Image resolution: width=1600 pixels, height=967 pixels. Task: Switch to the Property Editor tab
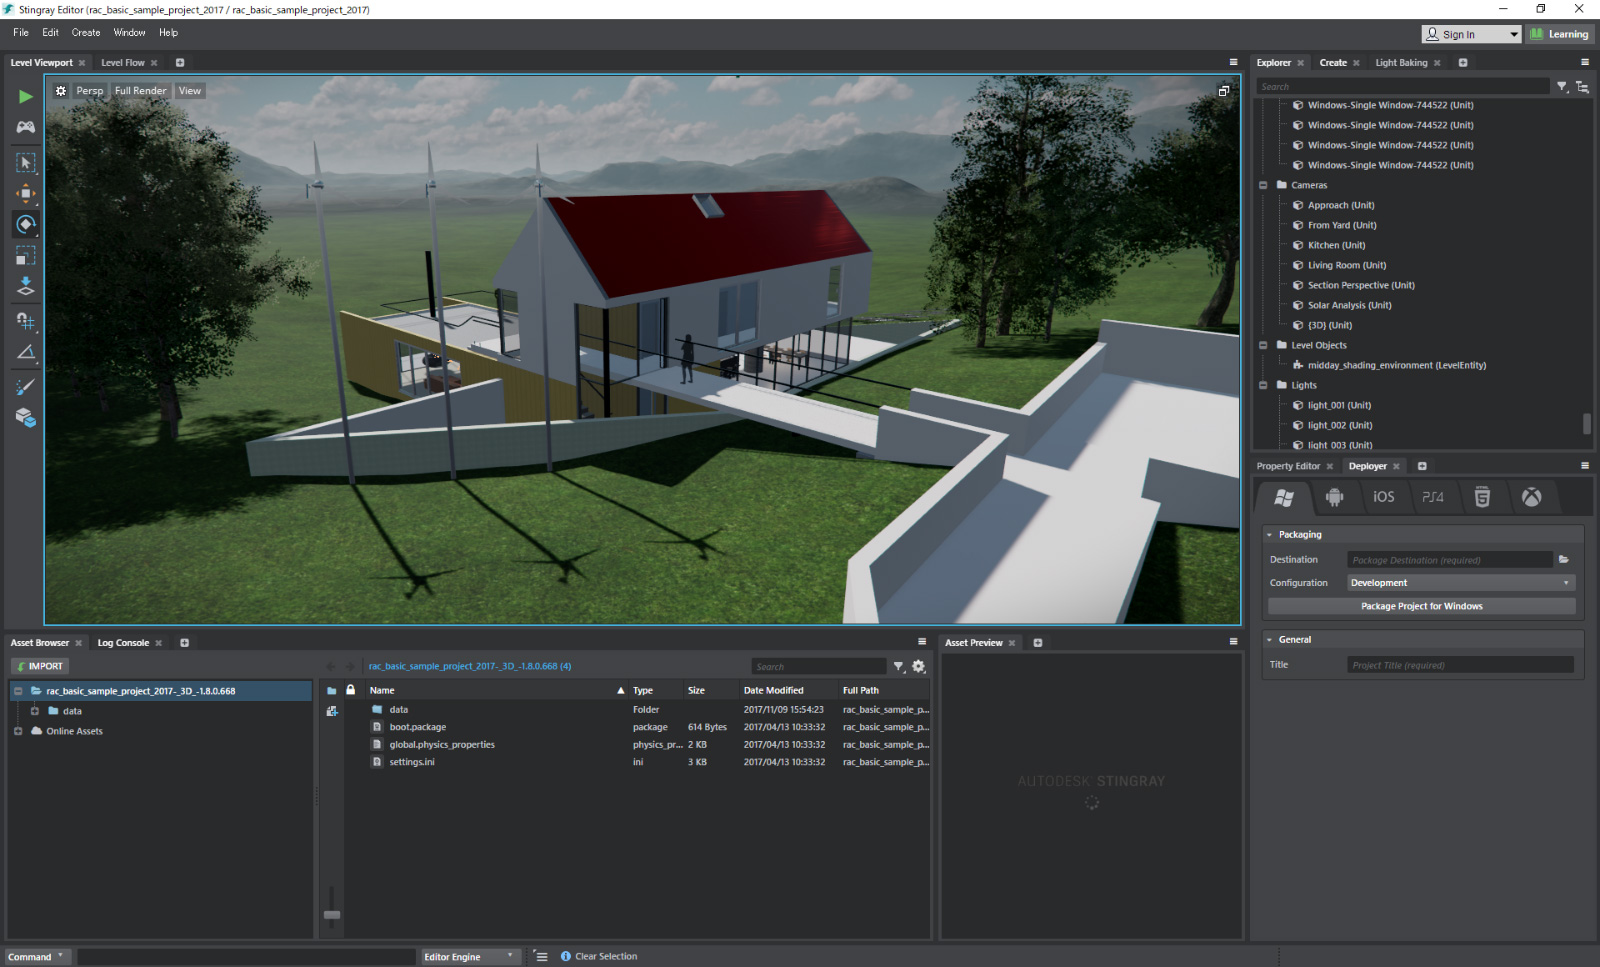1288,467
